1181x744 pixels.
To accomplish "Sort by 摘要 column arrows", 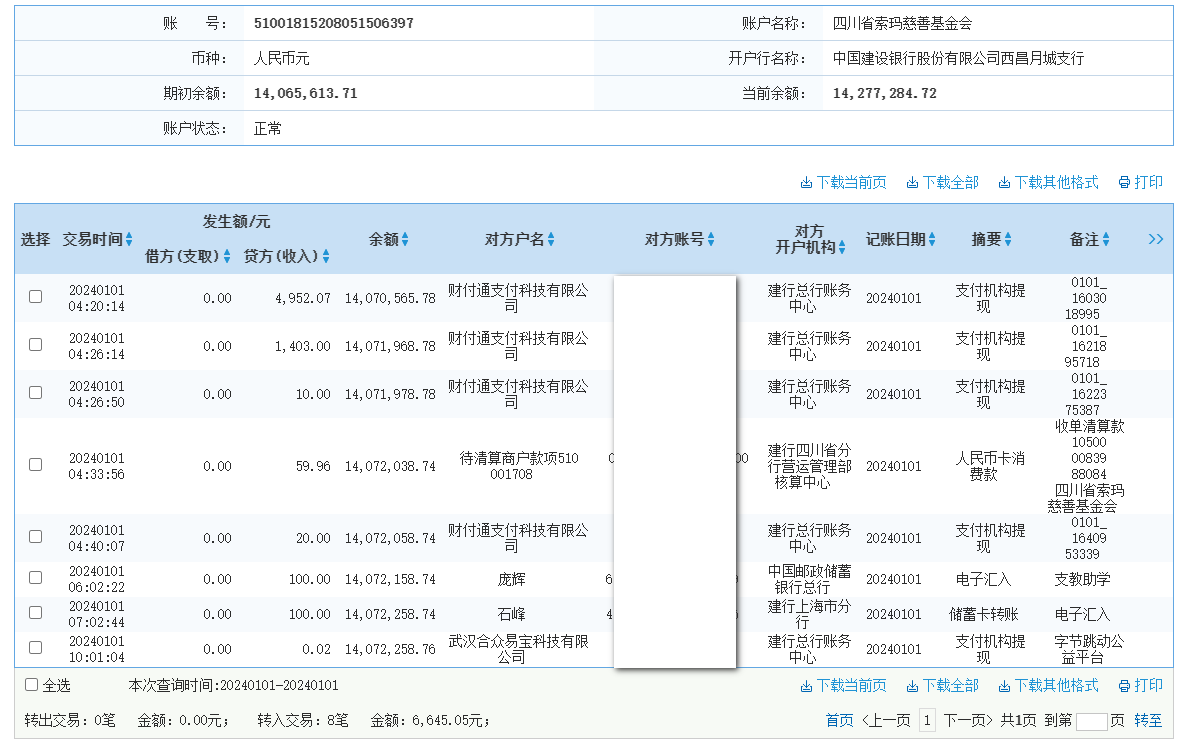I will (x=1008, y=239).
